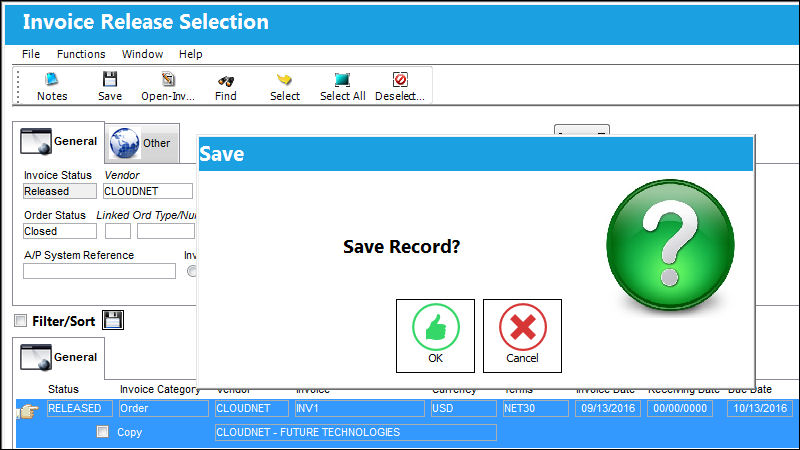Click the Invoice Category column header

pos(160,389)
